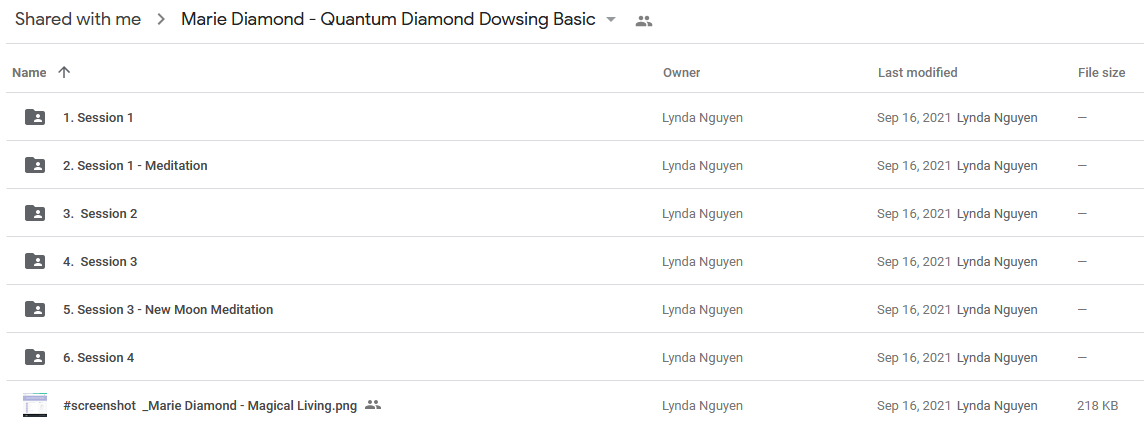Reverse sort order with the Name arrow

point(64,72)
